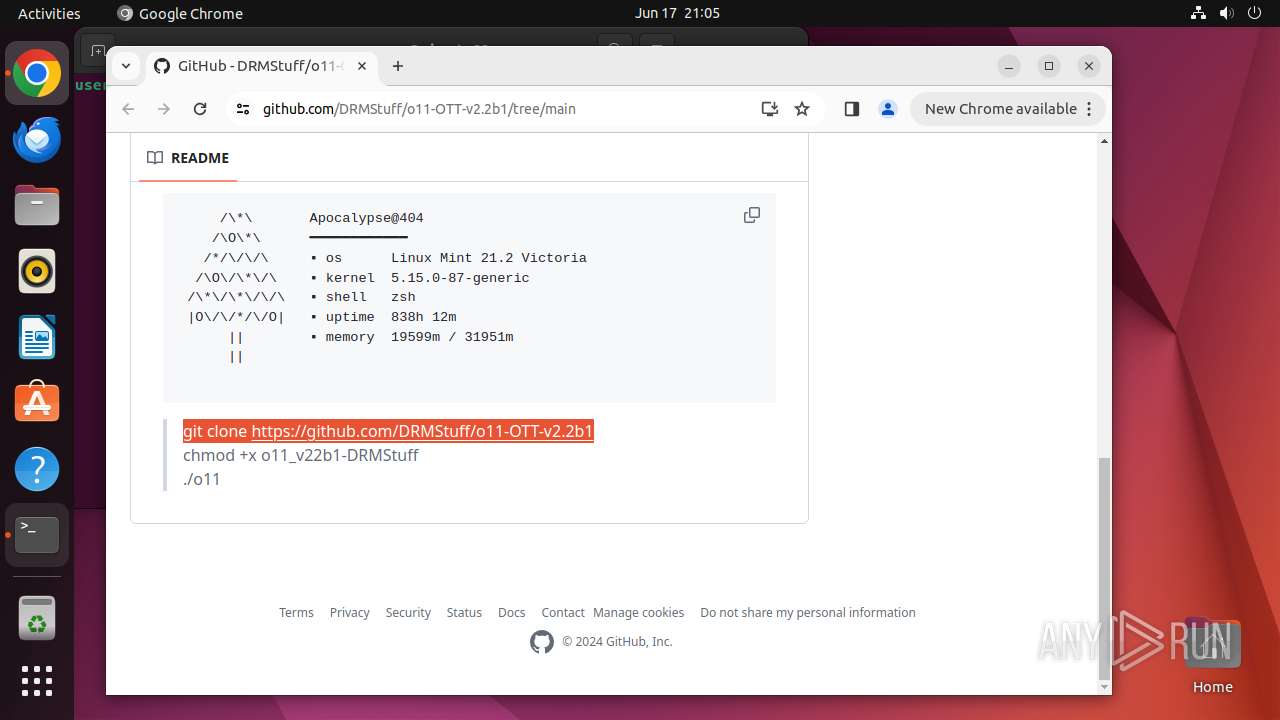The height and width of the screenshot is (720, 1280).
Task: Click GitHub logo in page footer
Action: pos(542,642)
